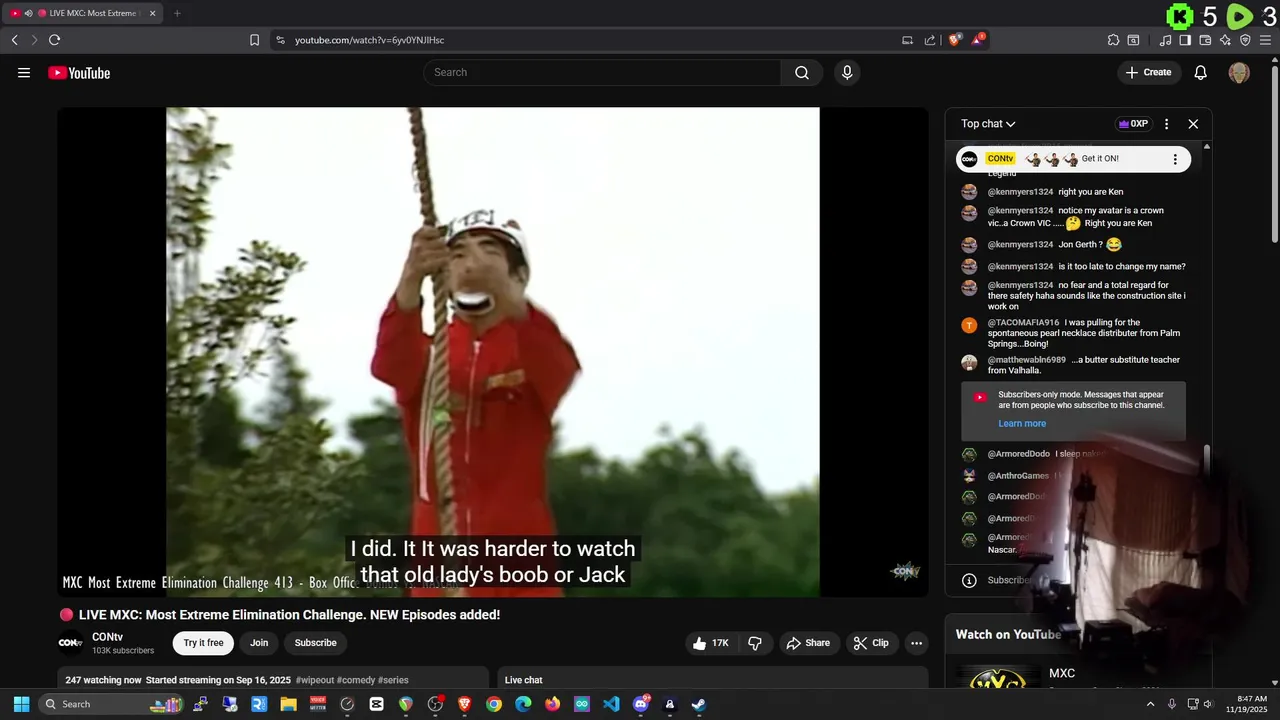Open the YouTube guide hamburger menu
The height and width of the screenshot is (720, 1280).
click(x=24, y=72)
